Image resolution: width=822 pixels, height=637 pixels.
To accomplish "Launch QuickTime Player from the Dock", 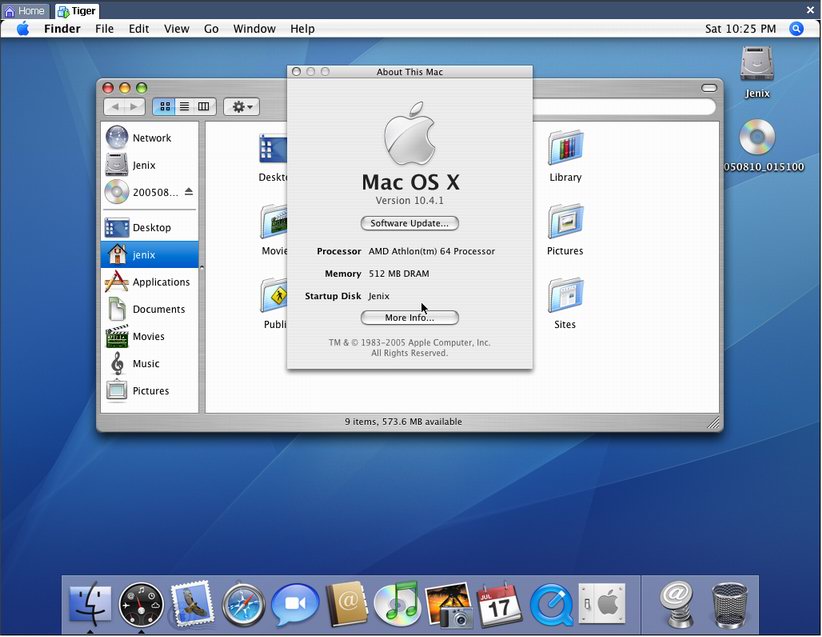I will click(551, 604).
